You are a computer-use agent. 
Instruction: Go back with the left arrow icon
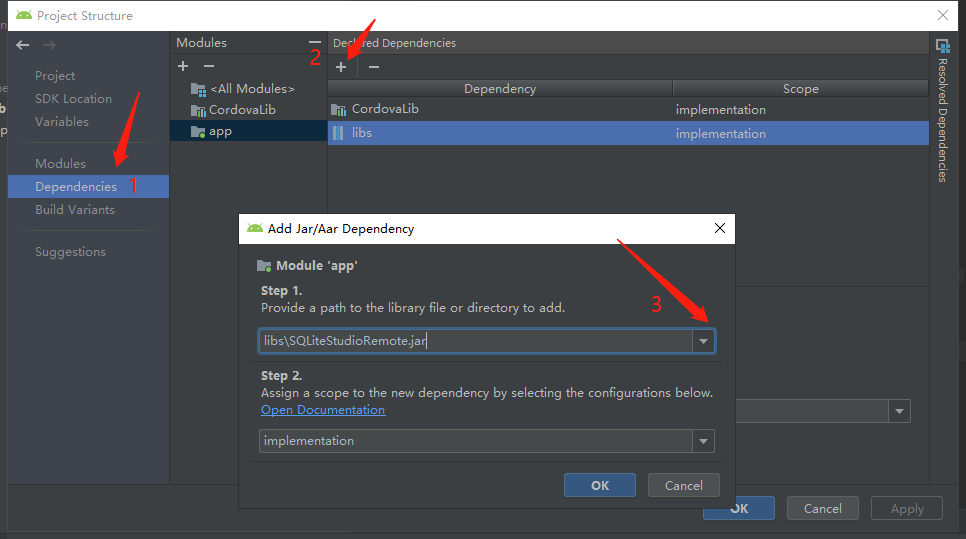click(x=23, y=45)
